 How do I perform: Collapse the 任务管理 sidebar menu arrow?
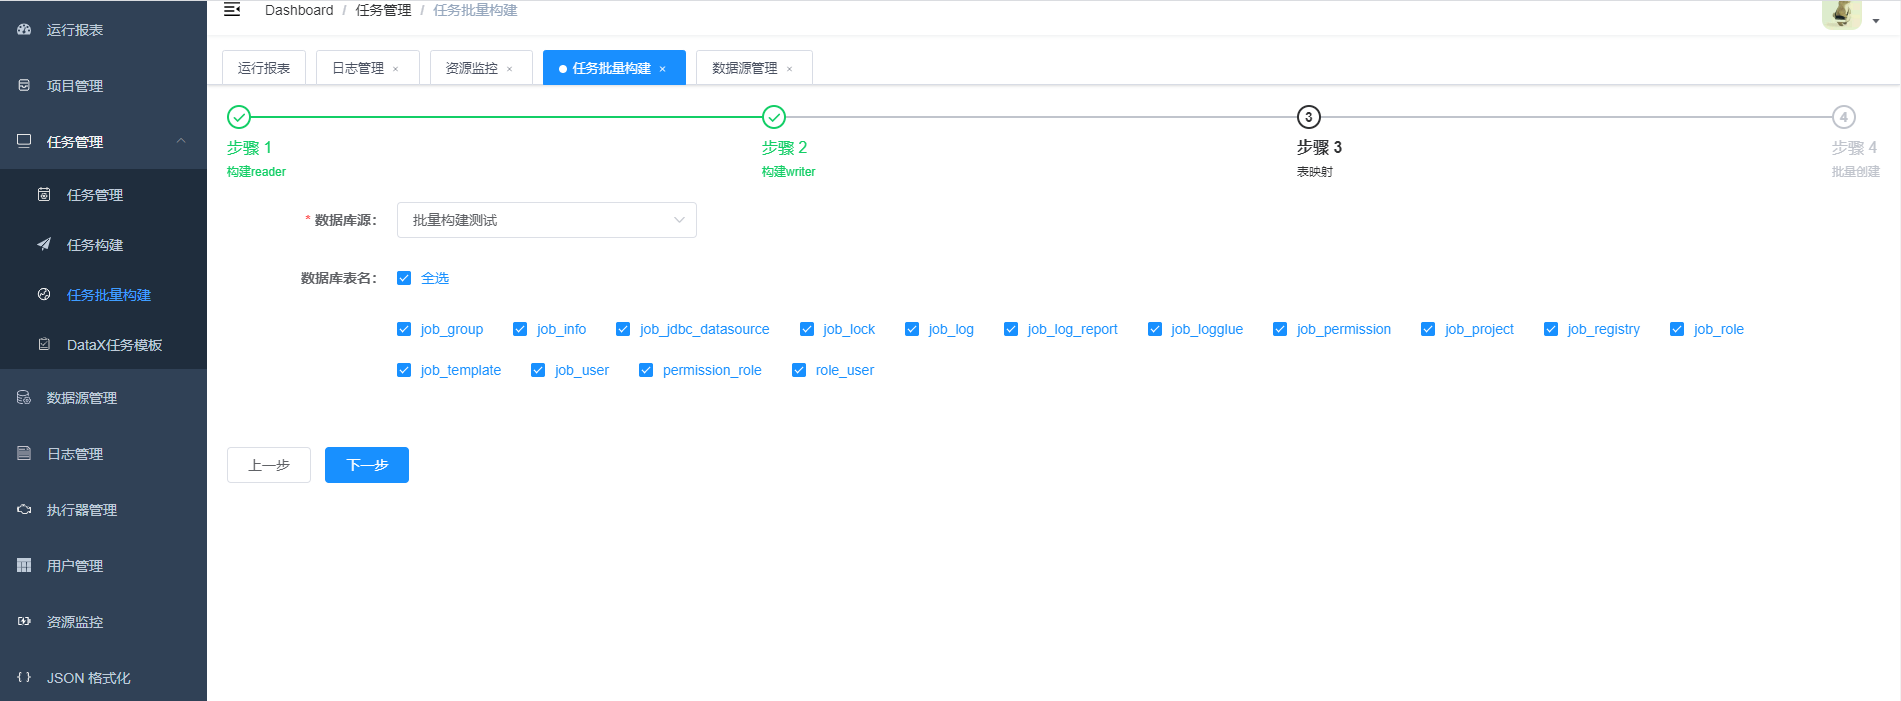coord(181,141)
